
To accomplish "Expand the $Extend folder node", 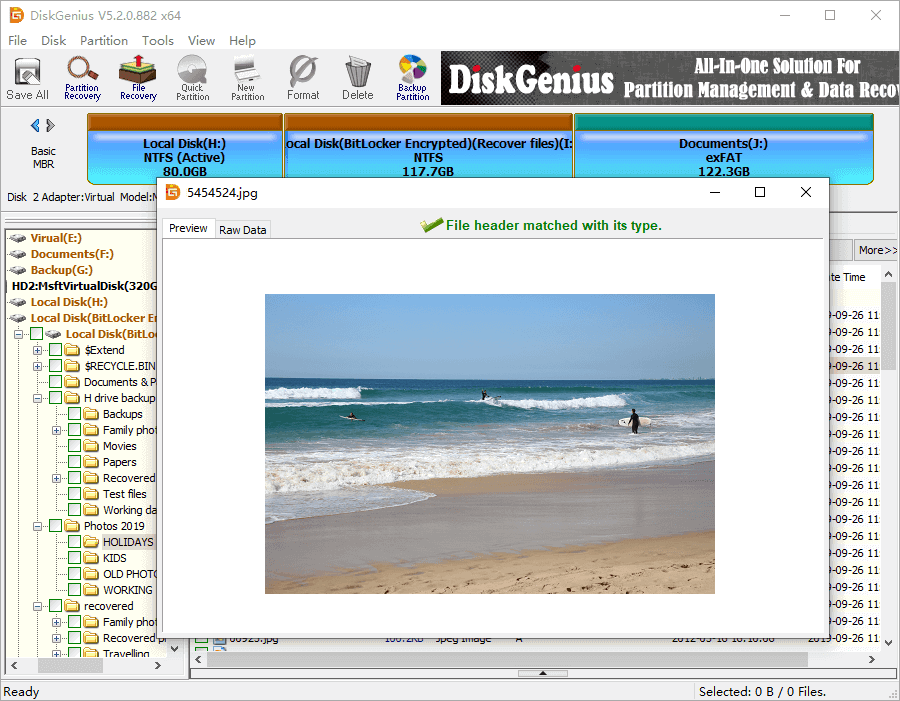I will coord(38,350).
